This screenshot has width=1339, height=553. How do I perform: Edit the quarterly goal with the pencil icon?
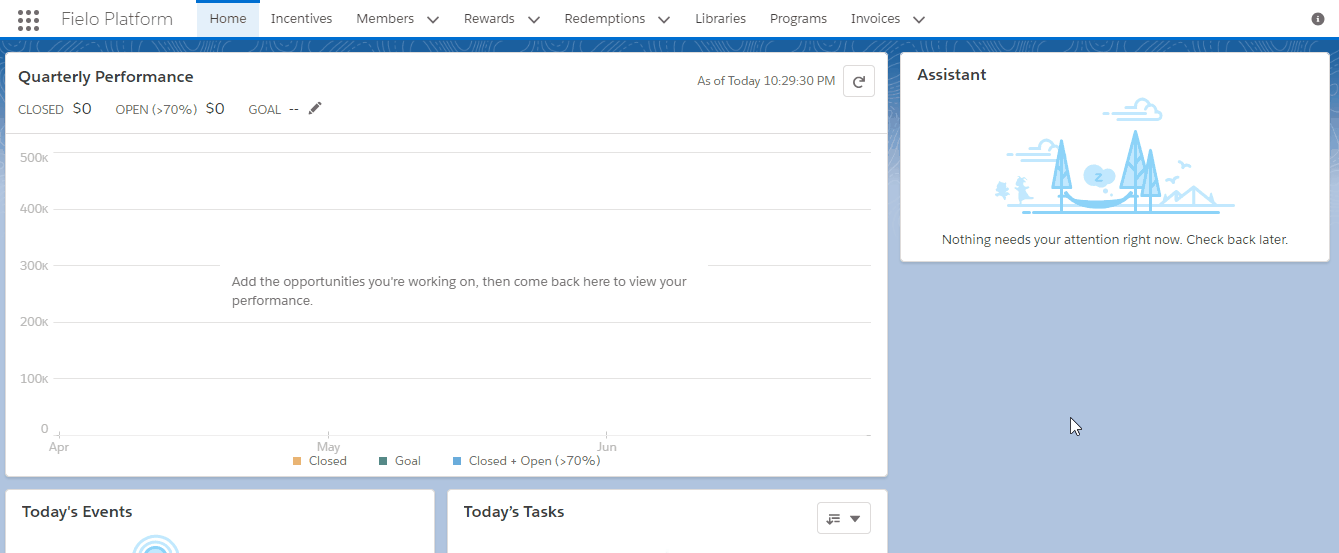[x=315, y=108]
